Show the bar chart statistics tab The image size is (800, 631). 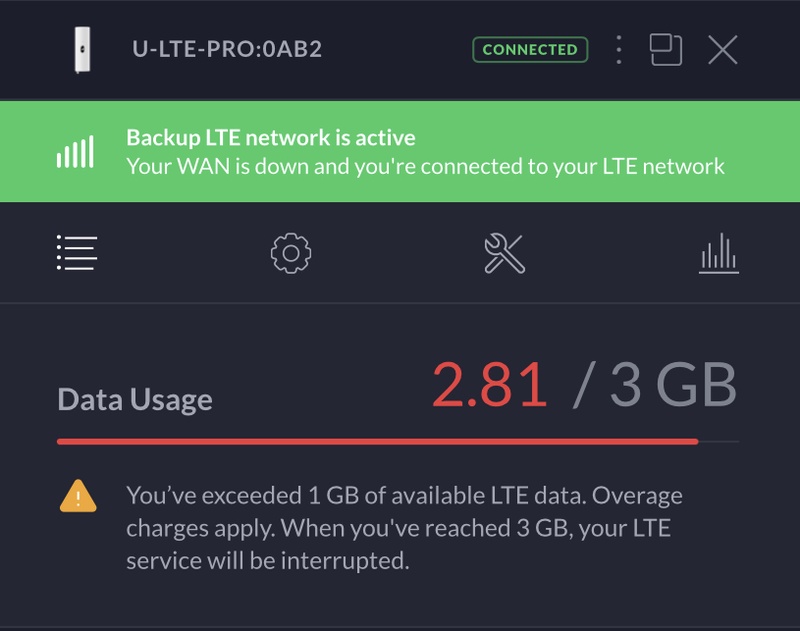718,254
